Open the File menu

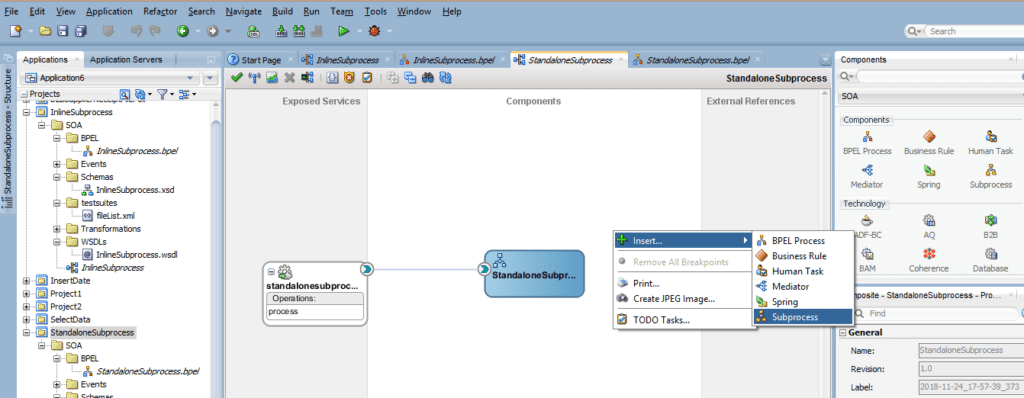pyautogui.click(x=11, y=12)
